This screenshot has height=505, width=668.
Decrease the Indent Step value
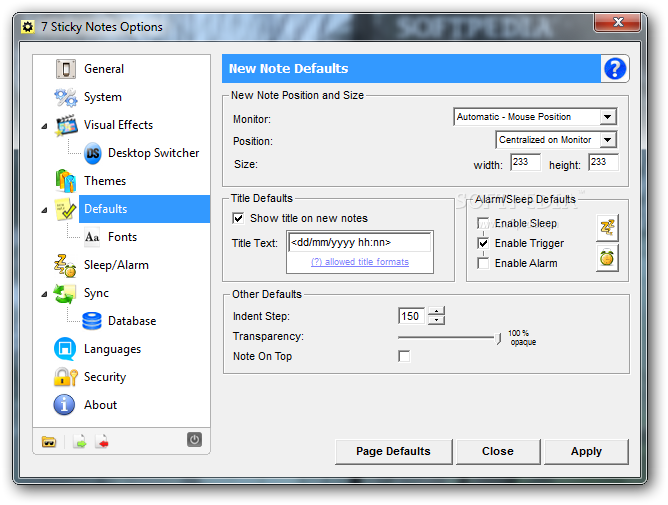pos(436,320)
